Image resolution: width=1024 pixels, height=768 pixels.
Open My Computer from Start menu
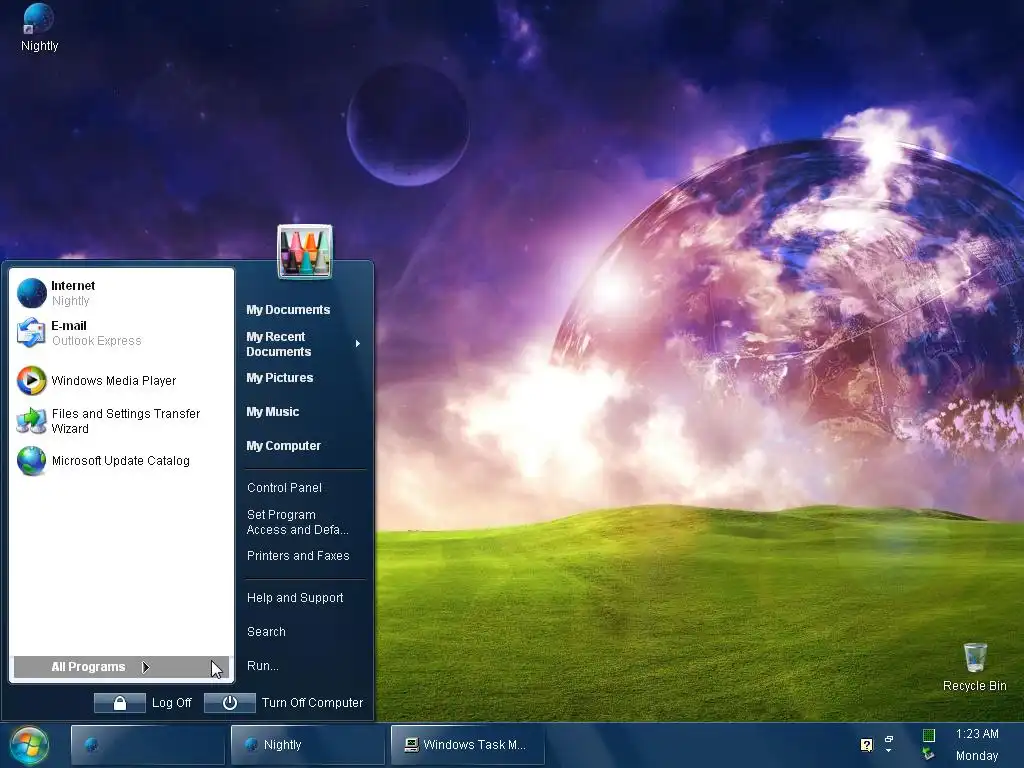click(x=283, y=445)
